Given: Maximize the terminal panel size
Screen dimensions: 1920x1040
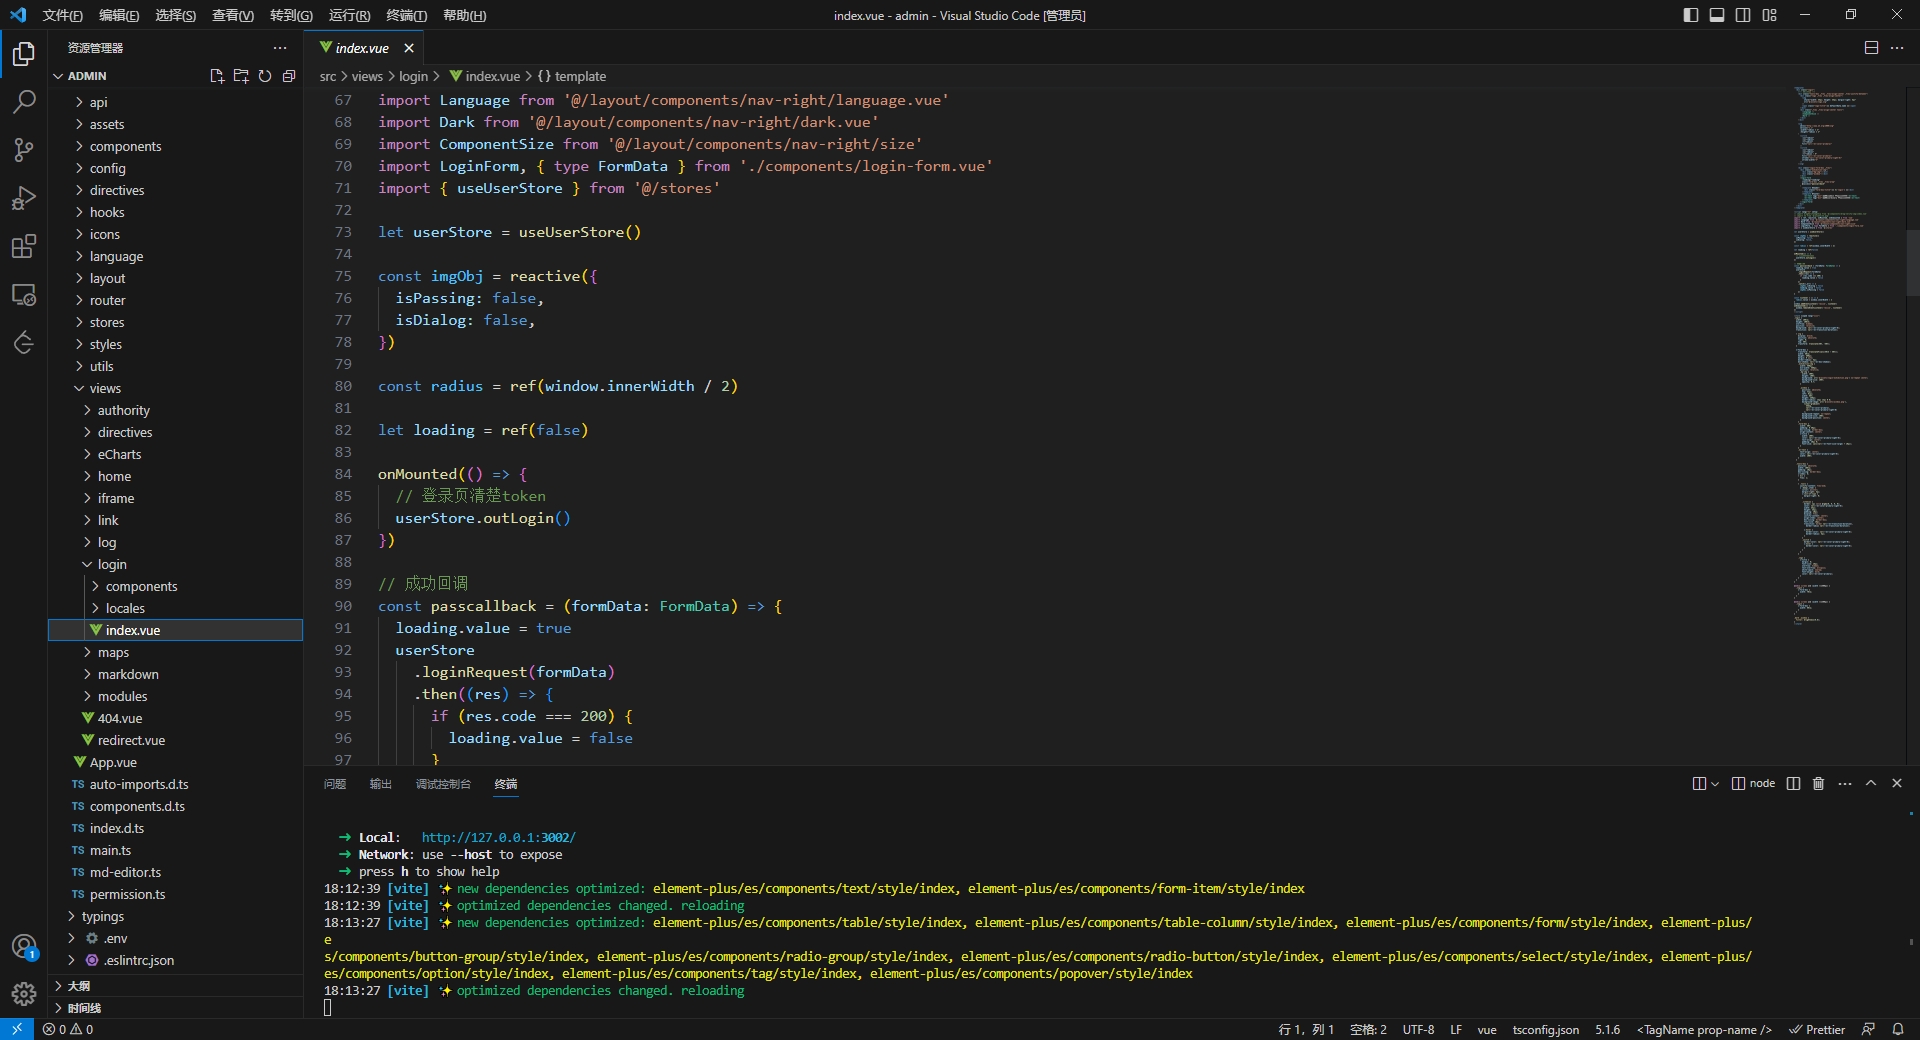Looking at the screenshot, I should coord(1871,784).
